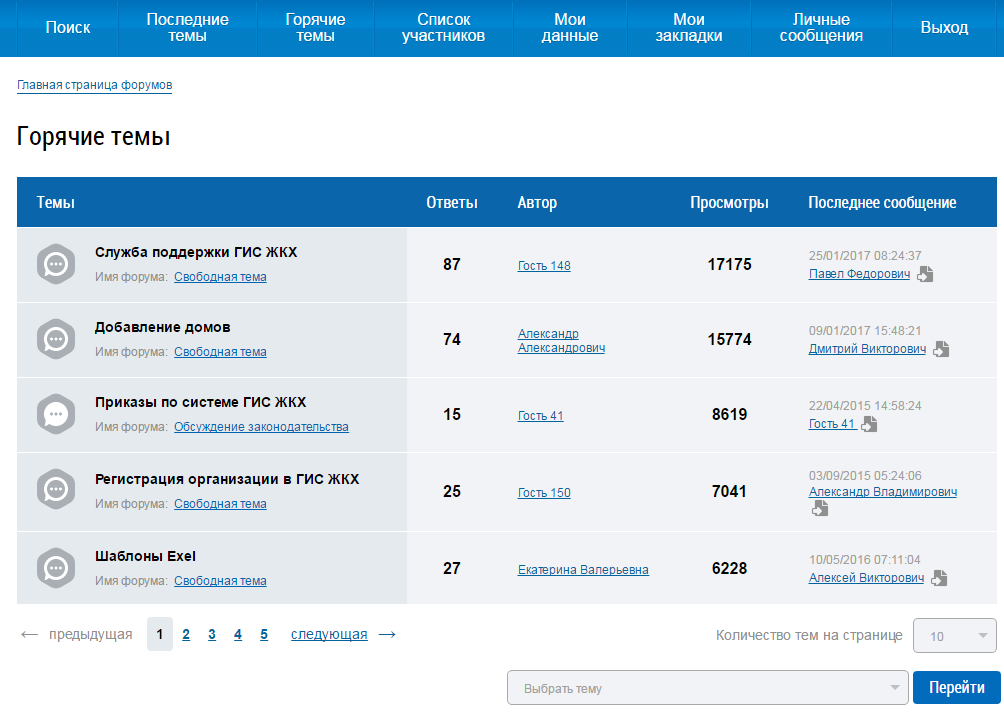The image size is (1004, 714).
Task: Open the topics-per-page count dropdown
Action: (x=954, y=635)
